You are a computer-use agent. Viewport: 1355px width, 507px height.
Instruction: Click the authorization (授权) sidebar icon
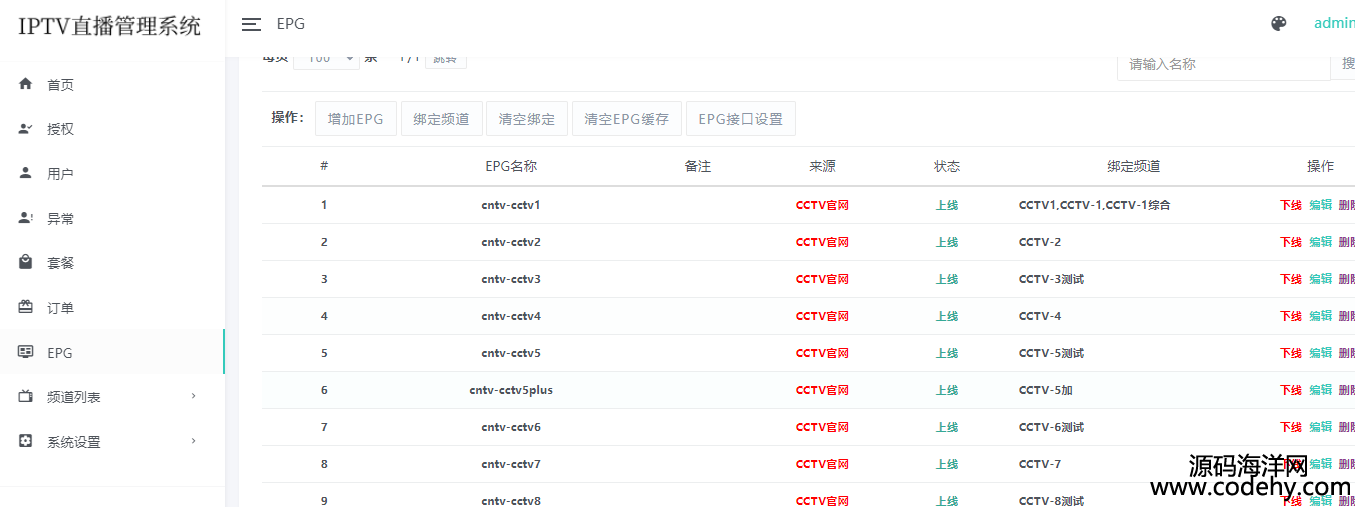(x=26, y=129)
